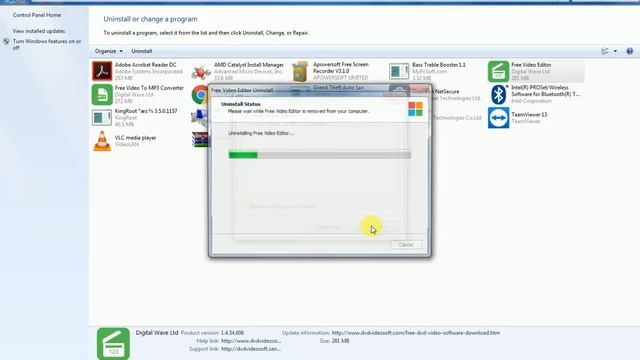The image size is (640, 360).
Task: Select the Intel PROSet Bluetooth software icon
Action: tap(498, 95)
